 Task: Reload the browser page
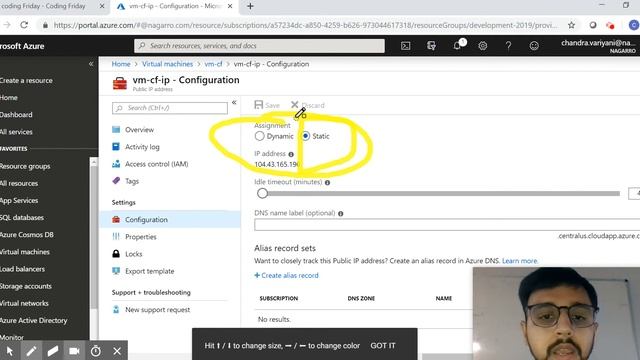(24, 25)
